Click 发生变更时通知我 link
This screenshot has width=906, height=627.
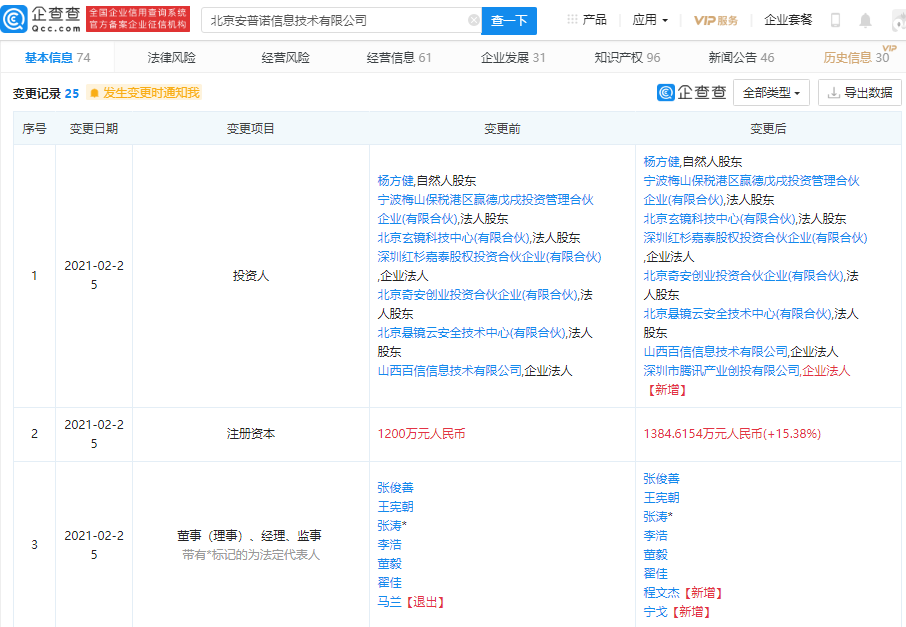pyautogui.click(x=151, y=93)
